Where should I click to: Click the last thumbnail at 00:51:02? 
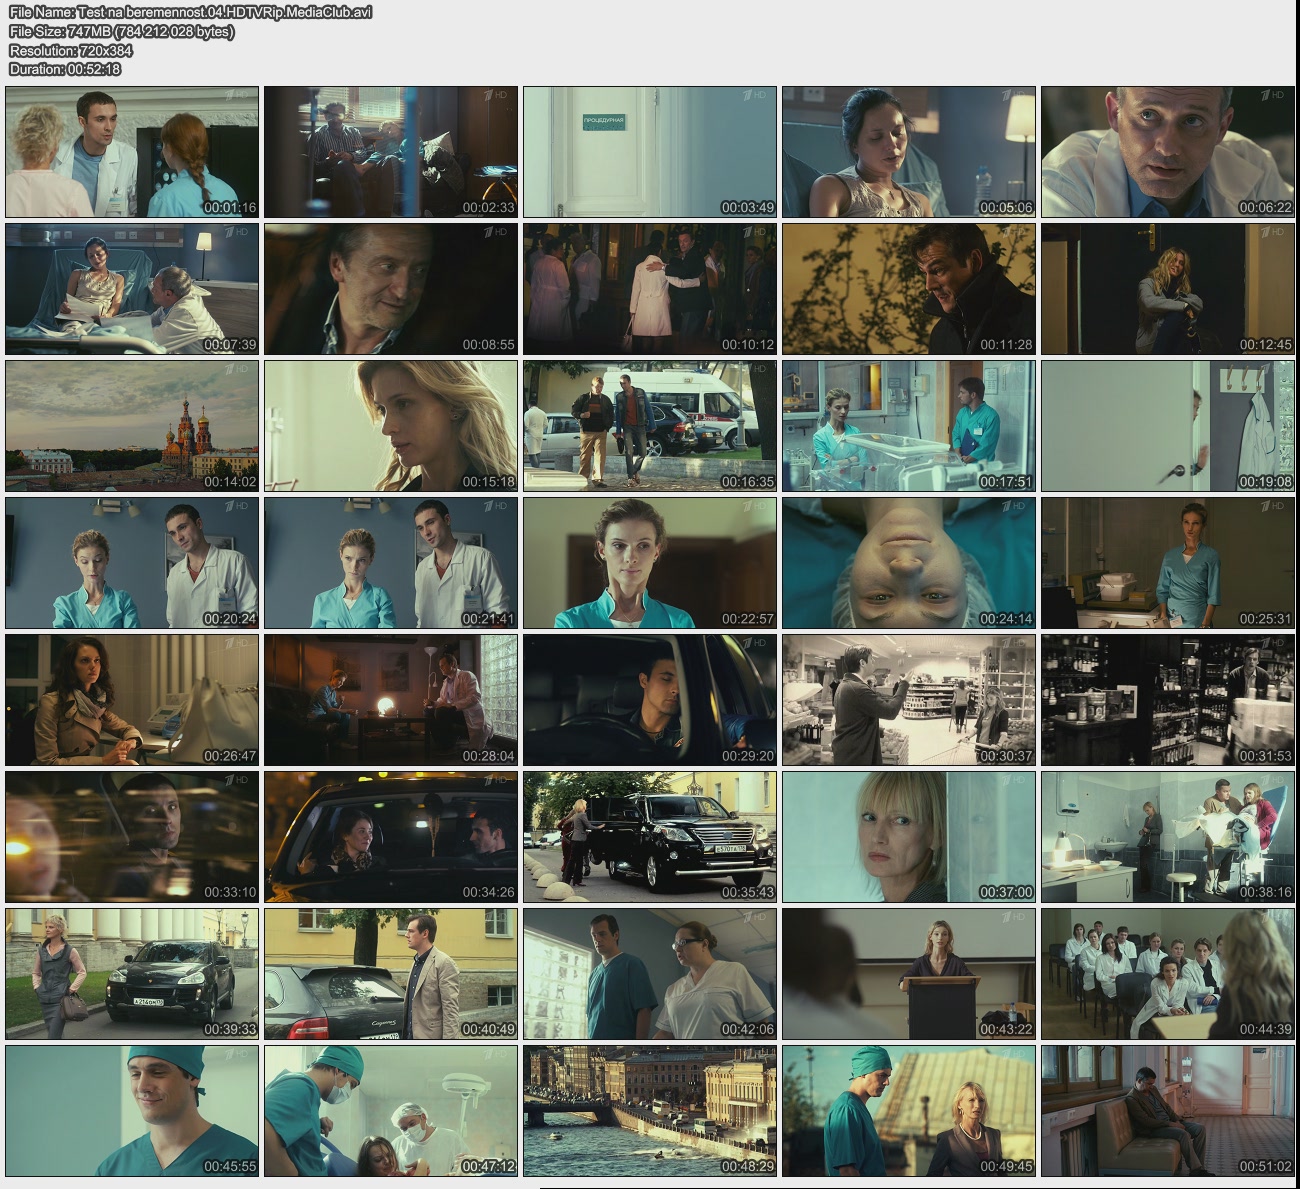pyautogui.click(x=1168, y=1111)
